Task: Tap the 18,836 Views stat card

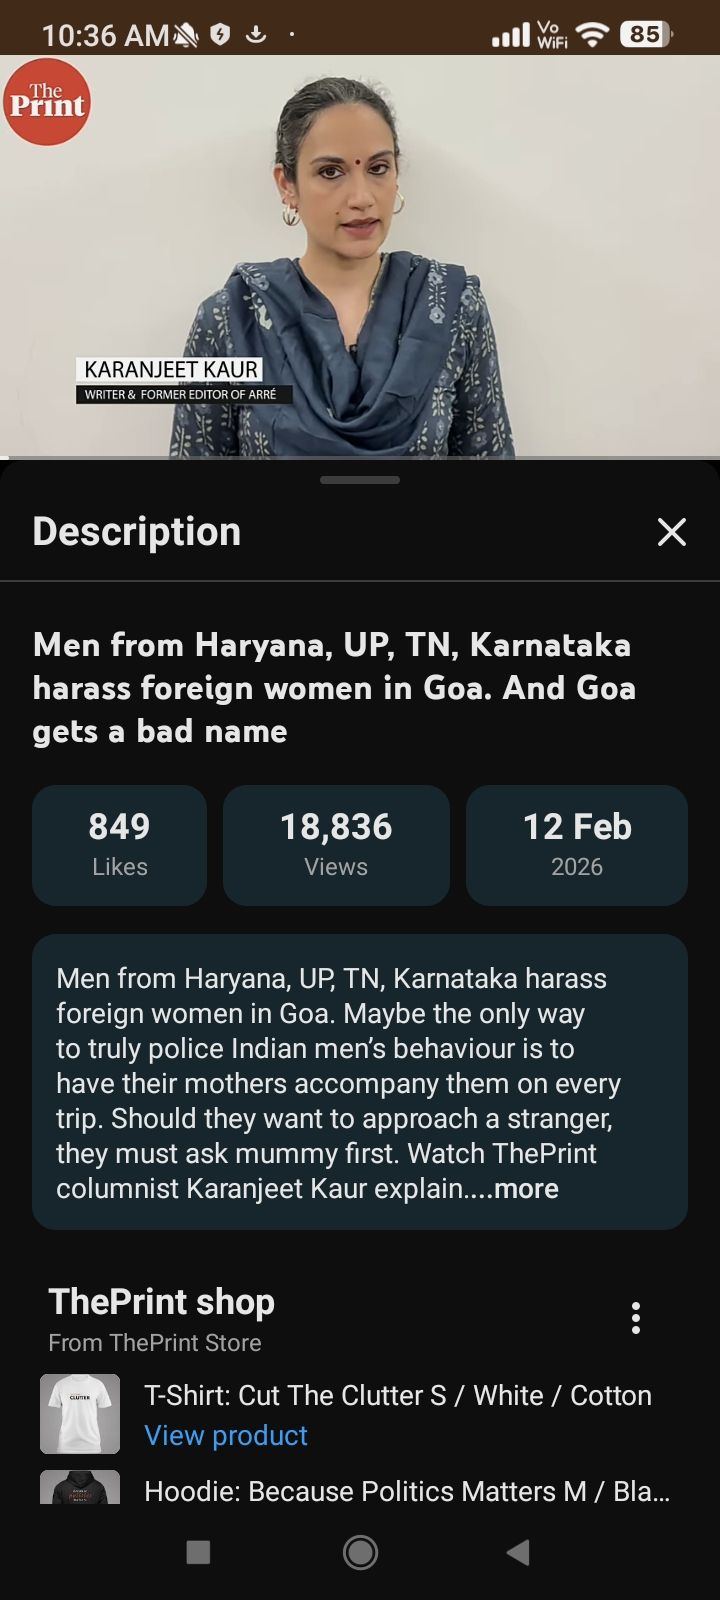Action: [336, 845]
